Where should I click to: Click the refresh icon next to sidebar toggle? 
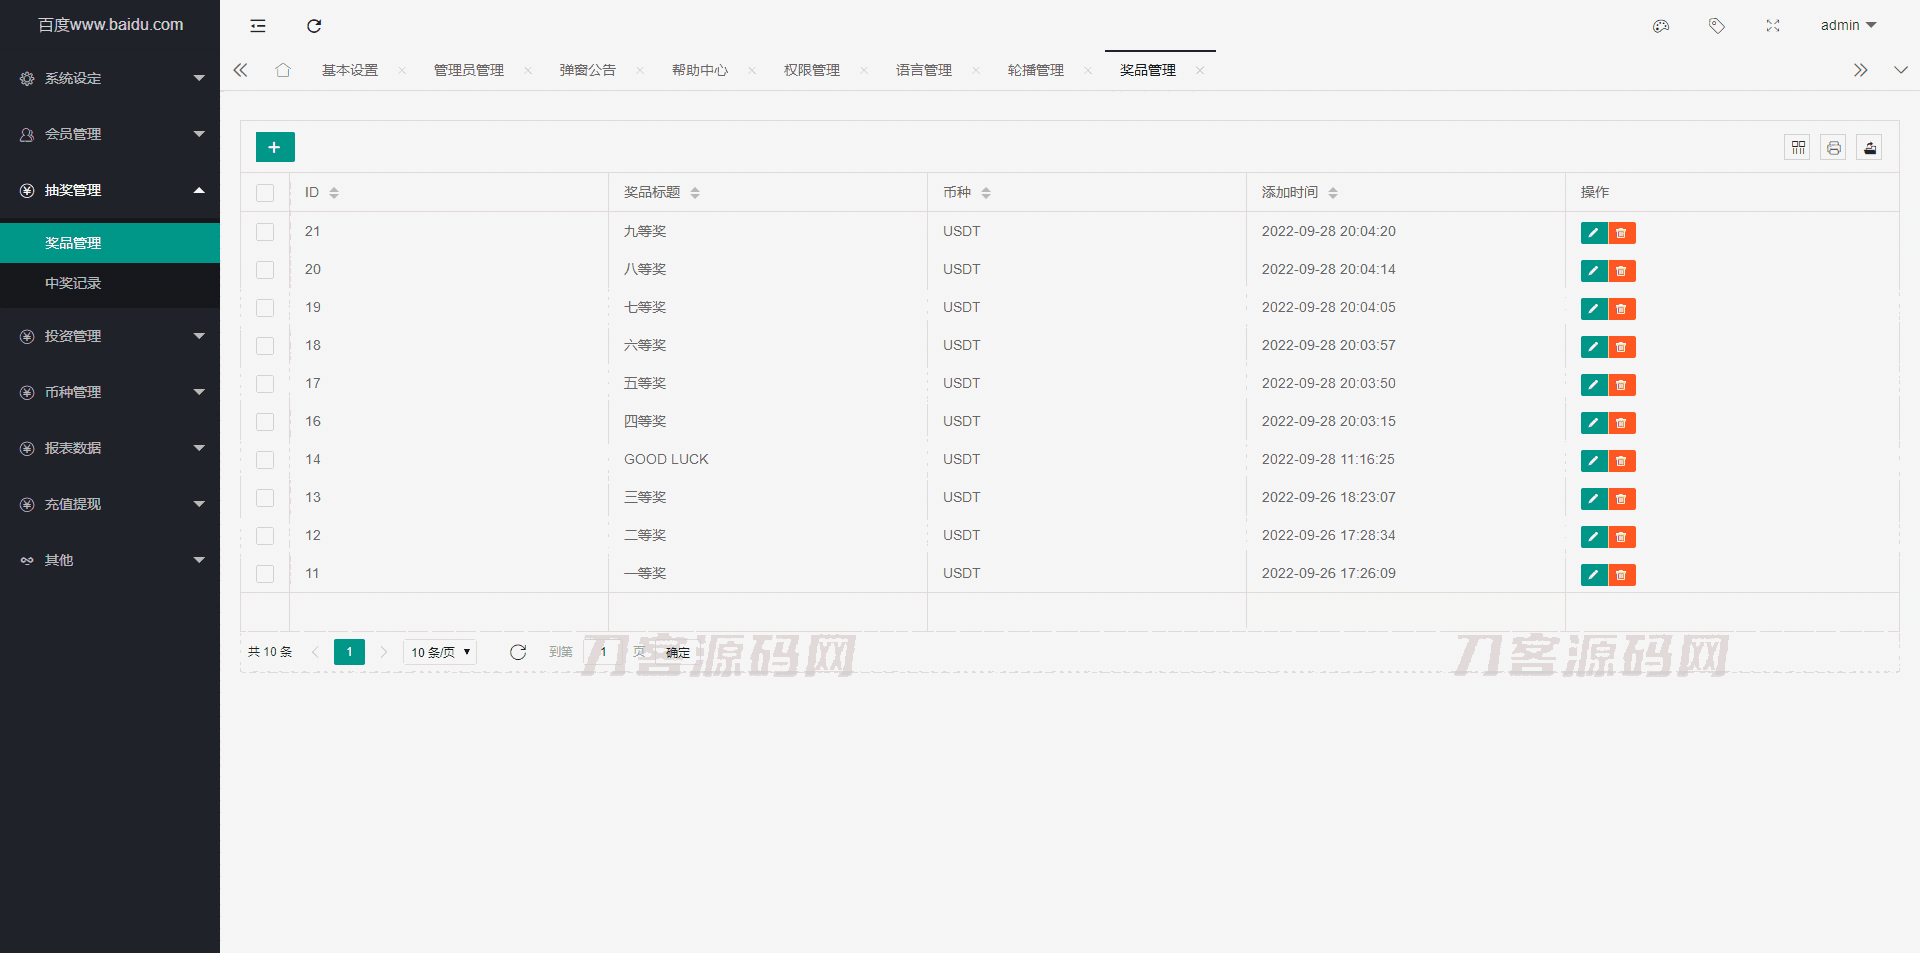pos(314,26)
